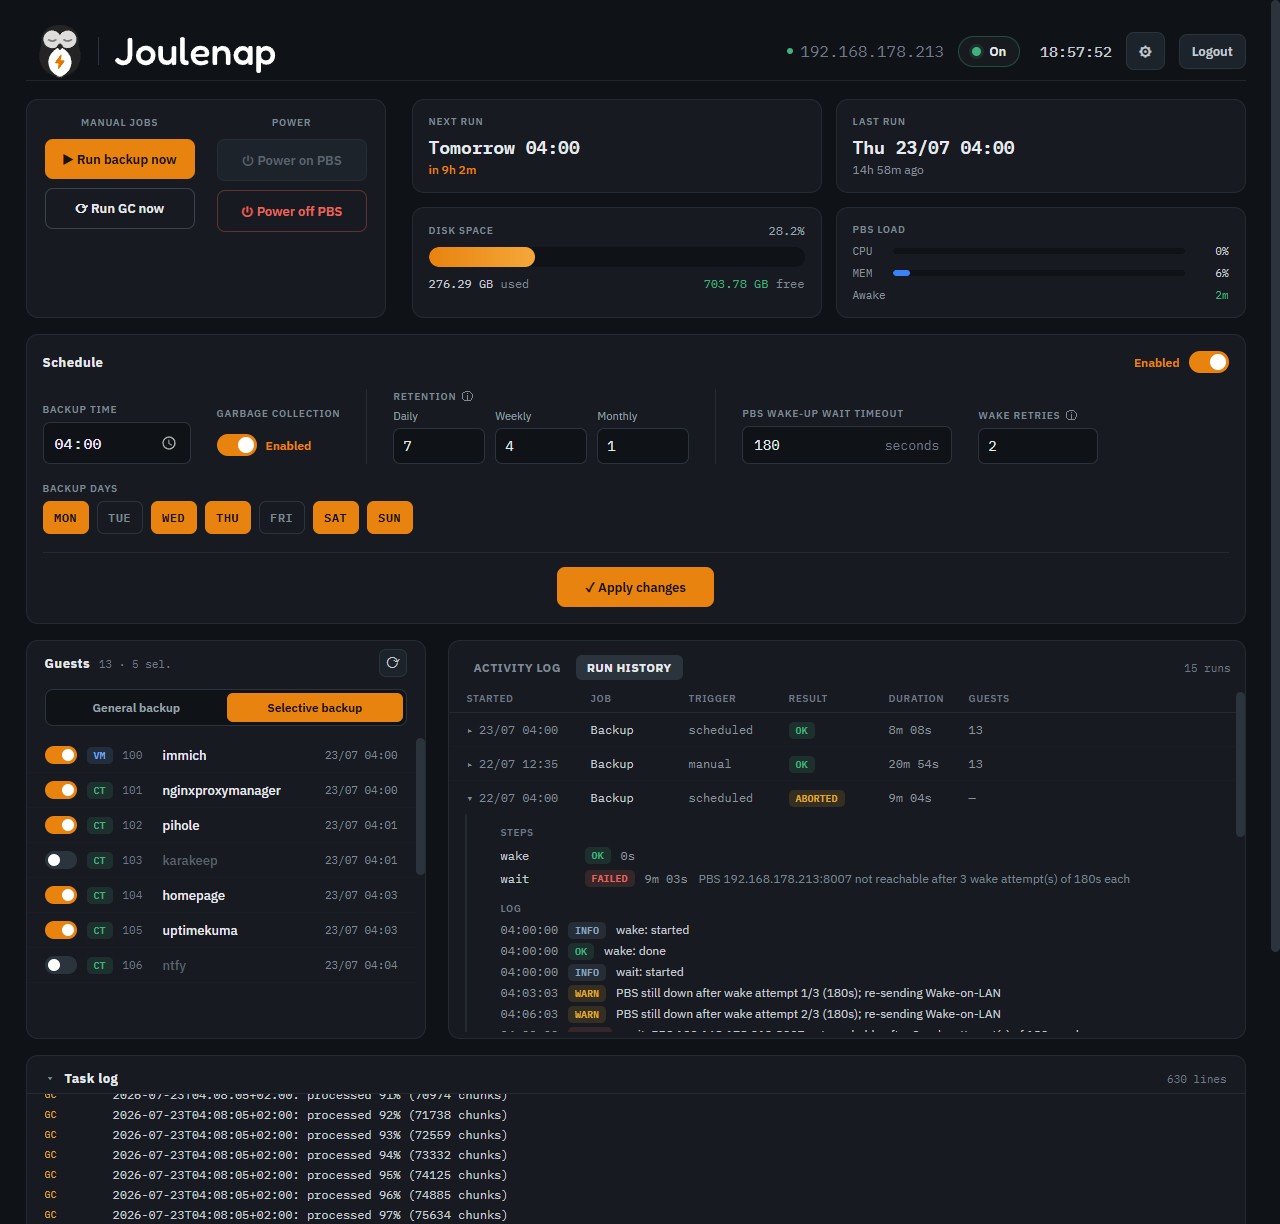
Task: Edit the backup time field
Action: coord(116,443)
